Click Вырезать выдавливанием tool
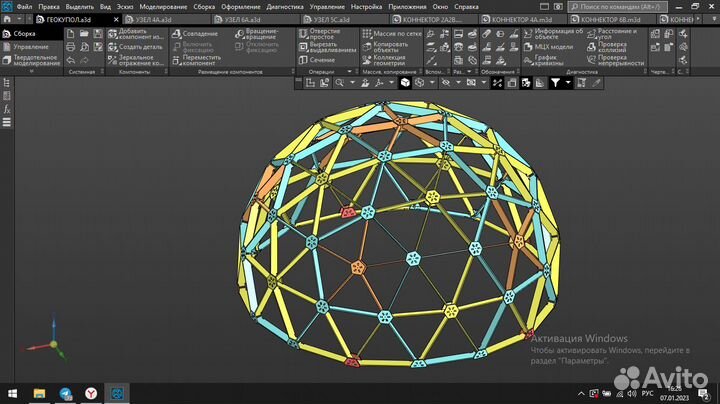 point(327,47)
